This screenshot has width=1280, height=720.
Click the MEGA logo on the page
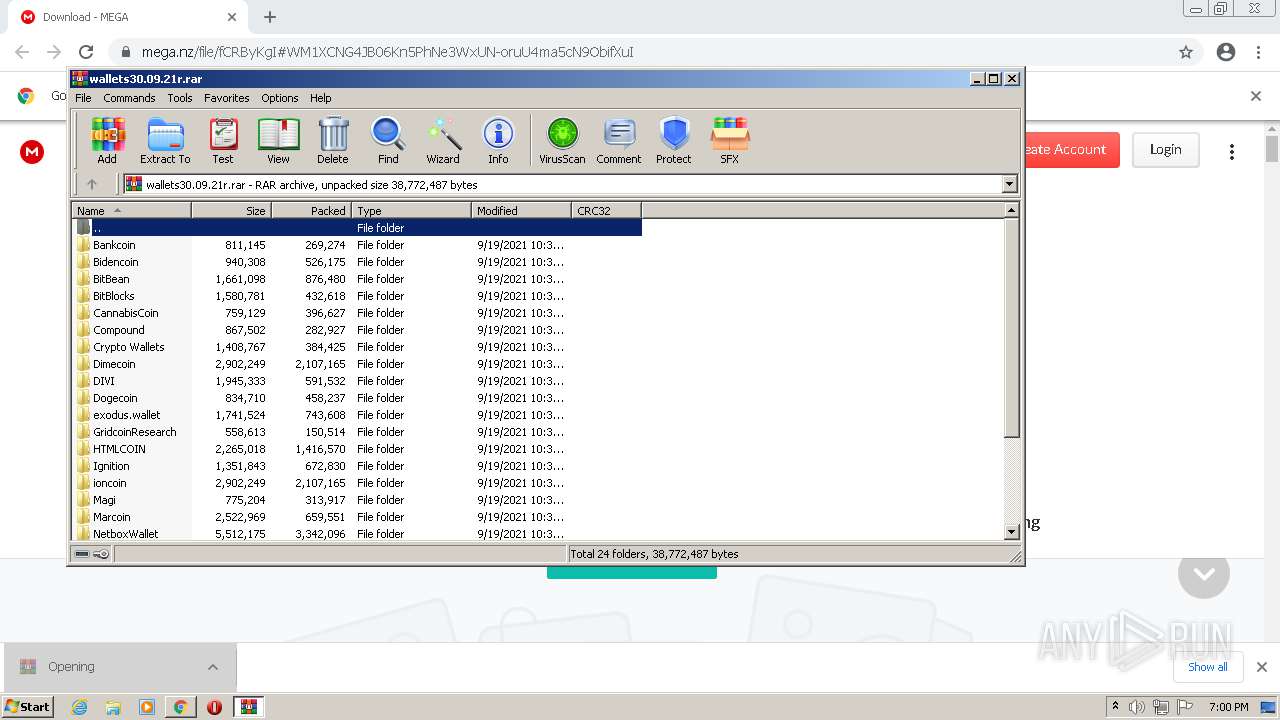32,152
